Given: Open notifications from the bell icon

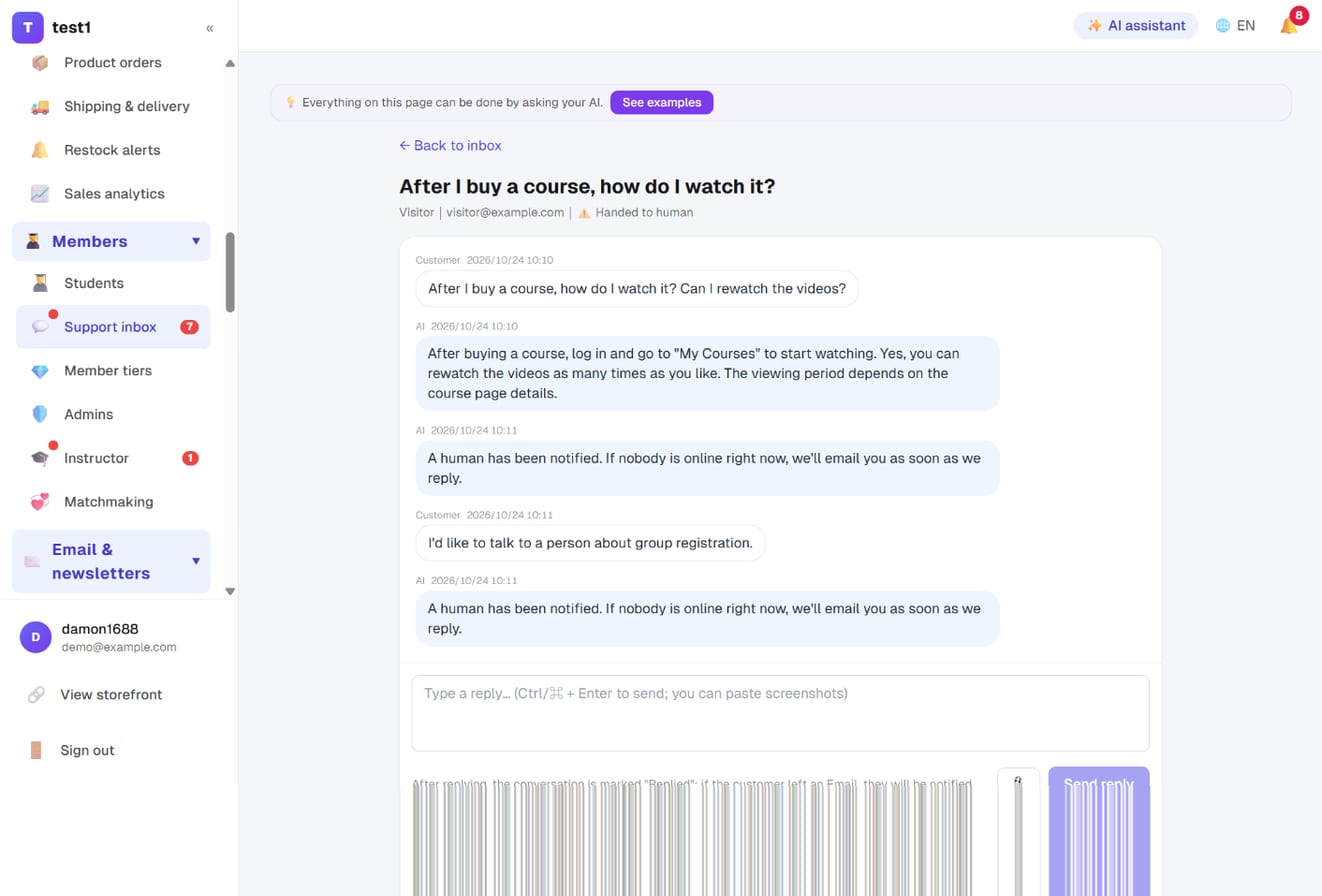Looking at the screenshot, I should coord(1289,26).
